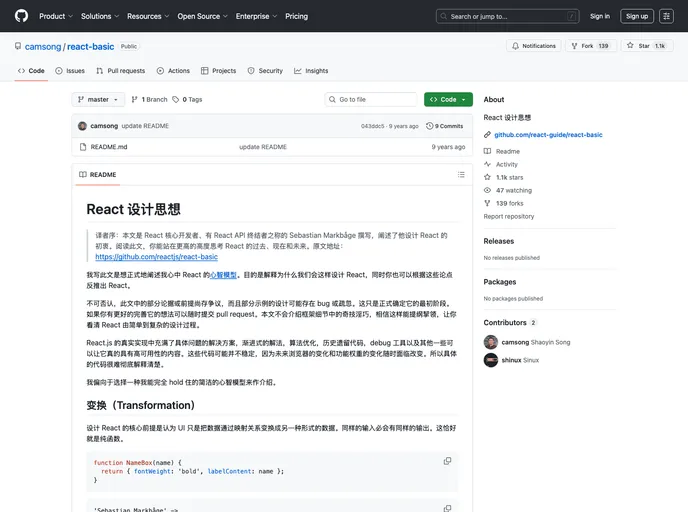Expand the Resources menu

[148, 16]
